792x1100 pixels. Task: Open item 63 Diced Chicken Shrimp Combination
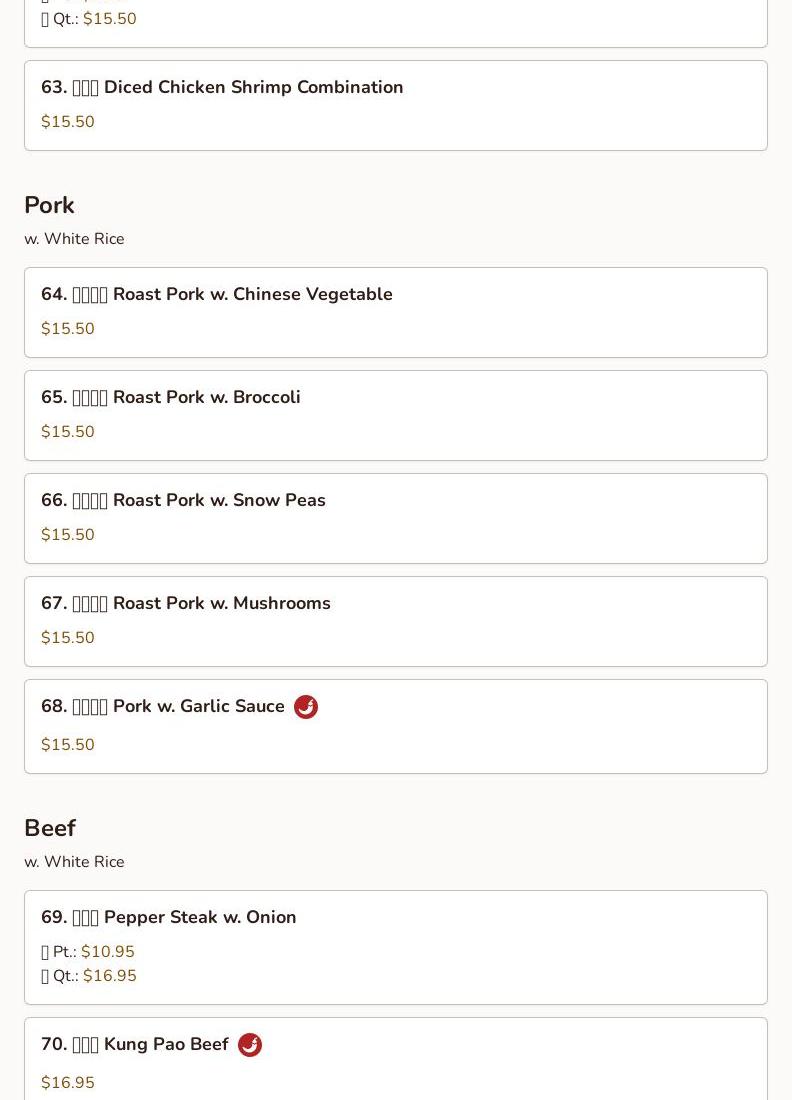[396, 105]
